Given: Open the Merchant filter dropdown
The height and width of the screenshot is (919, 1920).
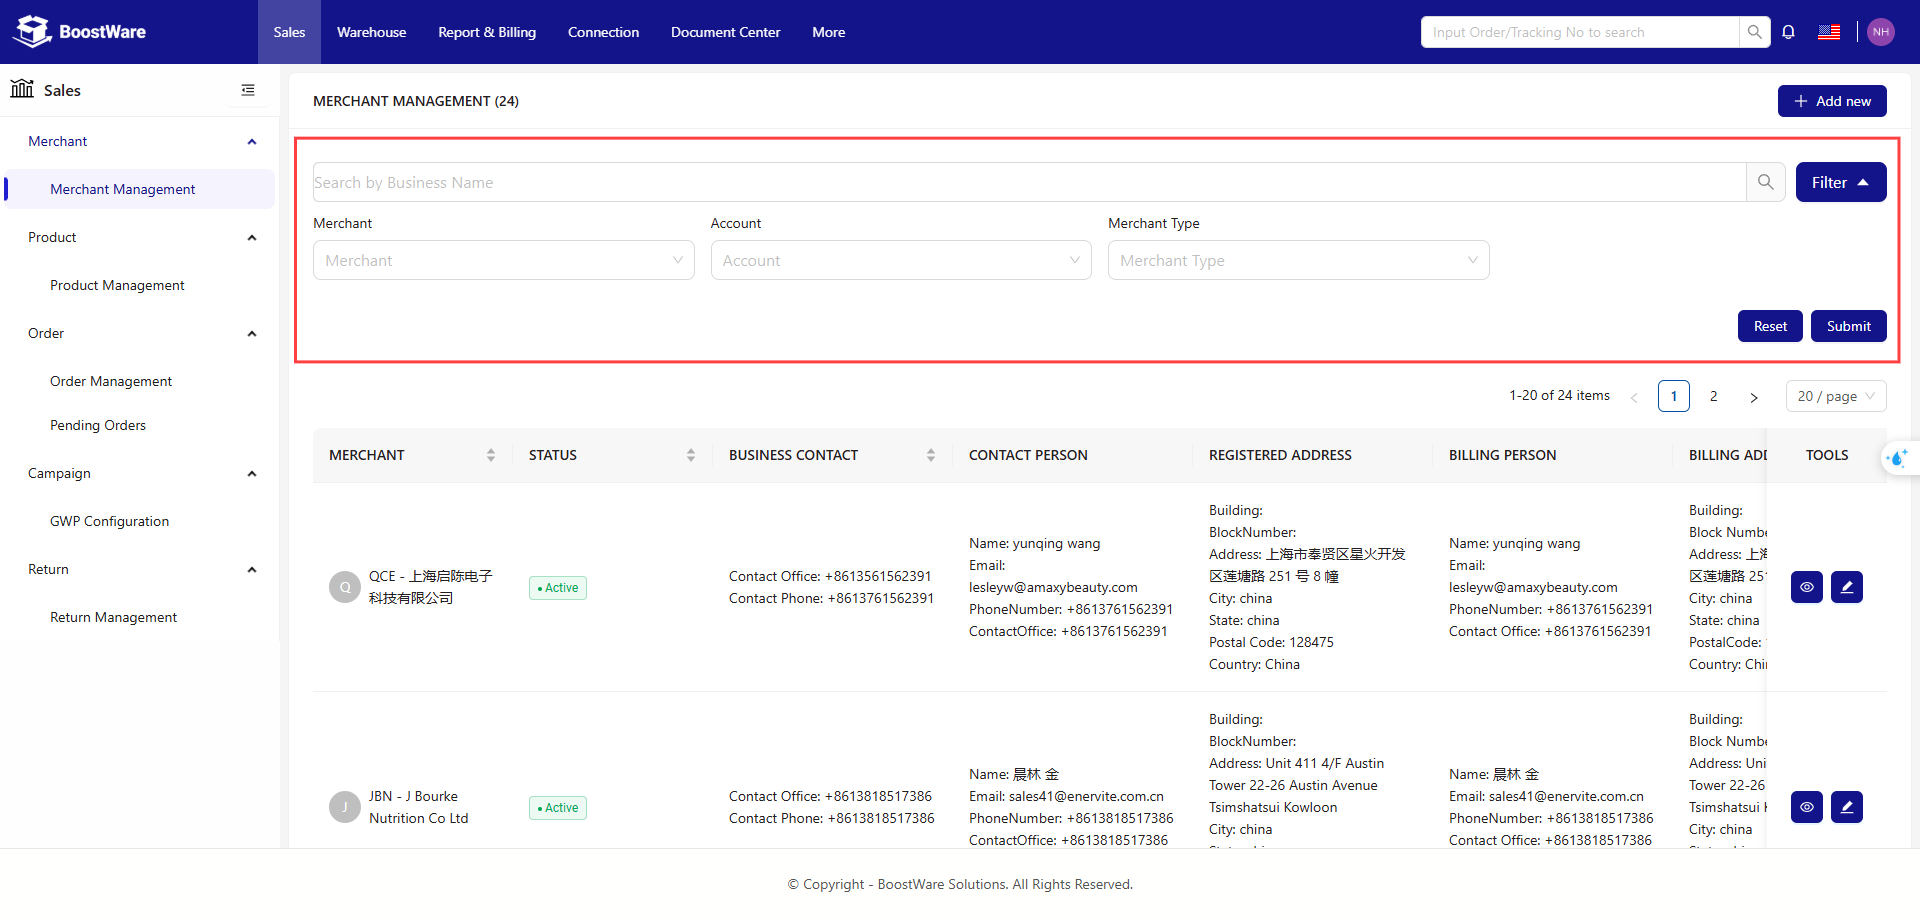Looking at the screenshot, I should [x=504, y=260].
